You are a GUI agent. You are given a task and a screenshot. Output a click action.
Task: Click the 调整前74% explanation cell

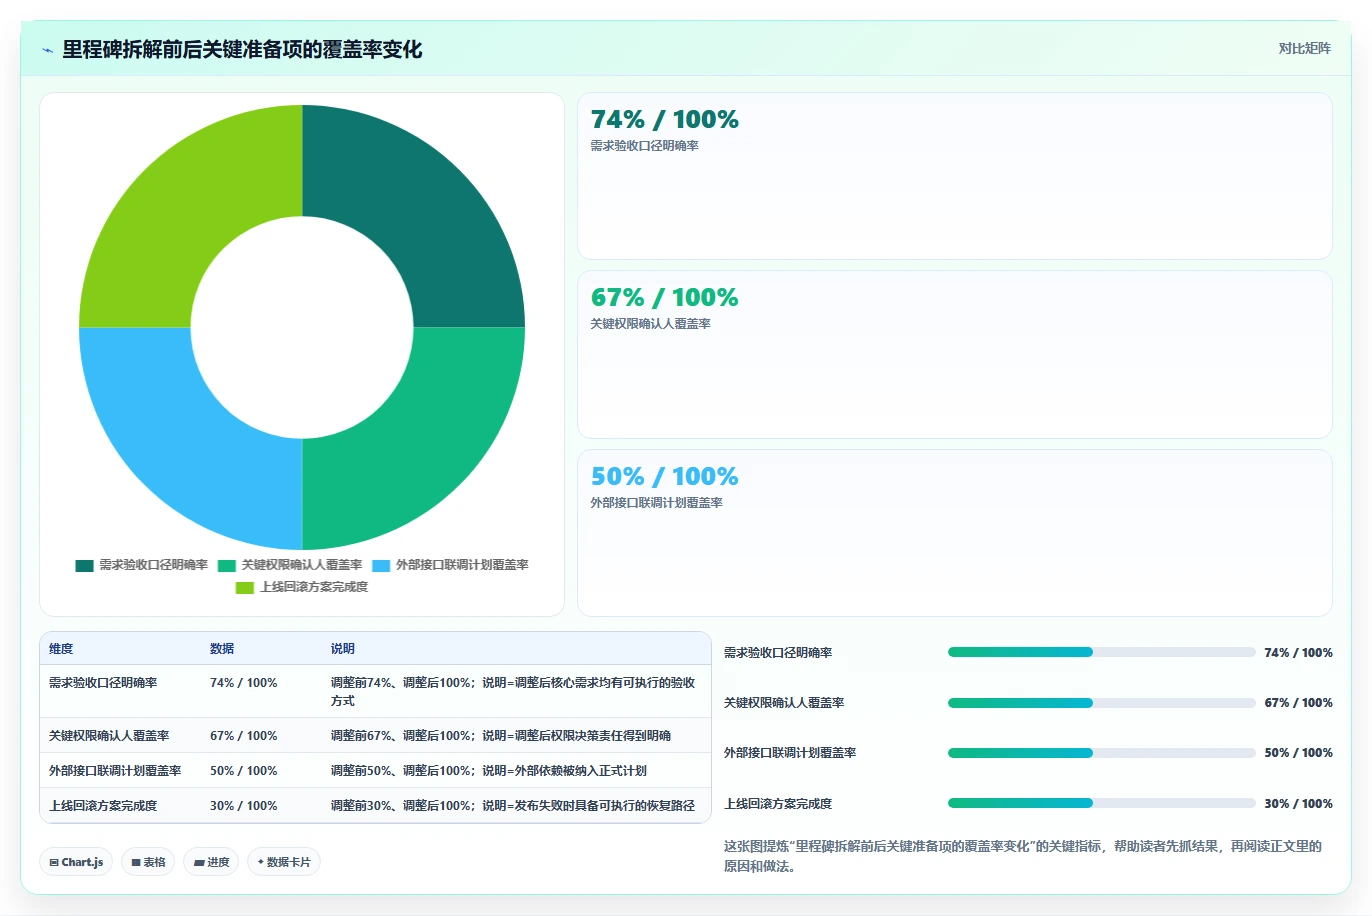pyautogui.click(x=513, y=692)
